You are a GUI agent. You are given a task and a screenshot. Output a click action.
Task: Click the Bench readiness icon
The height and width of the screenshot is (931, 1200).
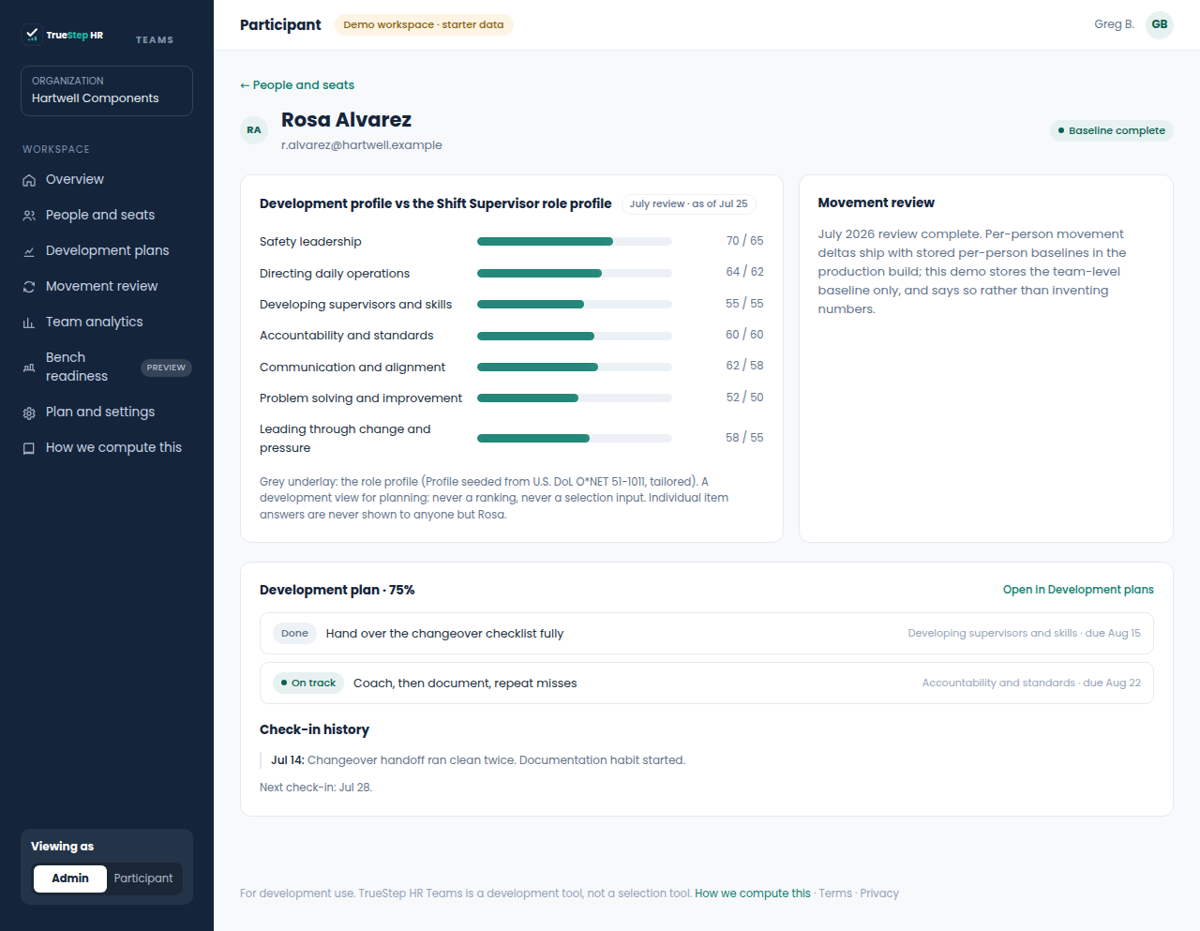pos(29,367)
